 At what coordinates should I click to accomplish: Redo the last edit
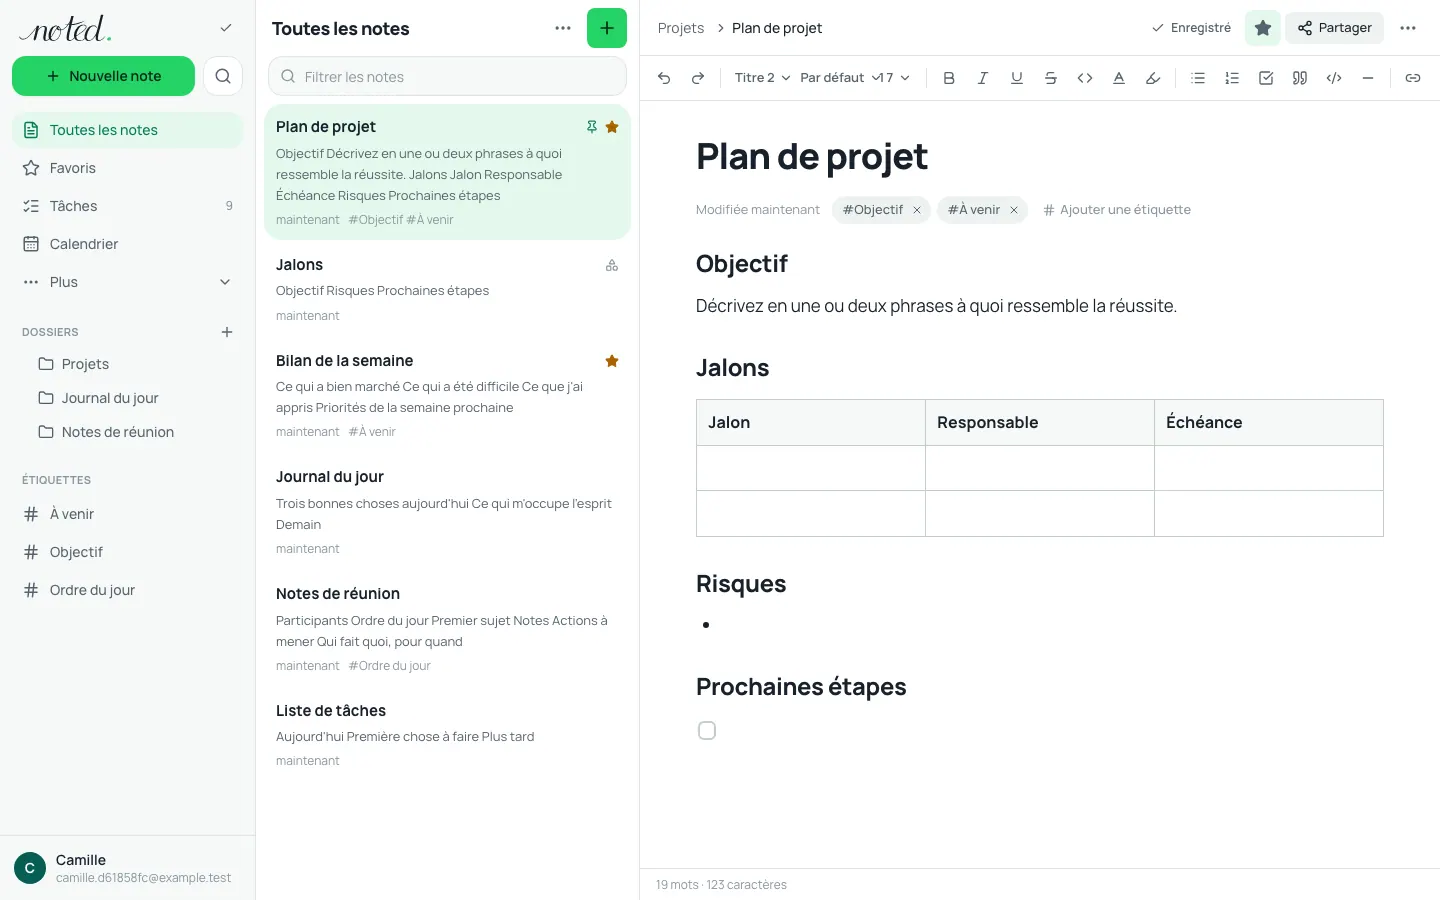pyautogui.click(x=698, y=78)
